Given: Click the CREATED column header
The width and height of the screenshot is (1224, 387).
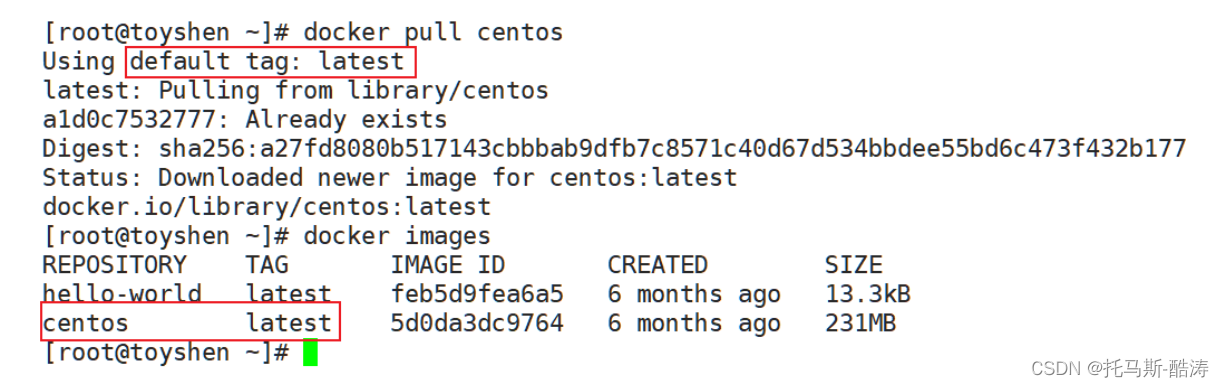Looking at the screenshot, I should point(658,265).
